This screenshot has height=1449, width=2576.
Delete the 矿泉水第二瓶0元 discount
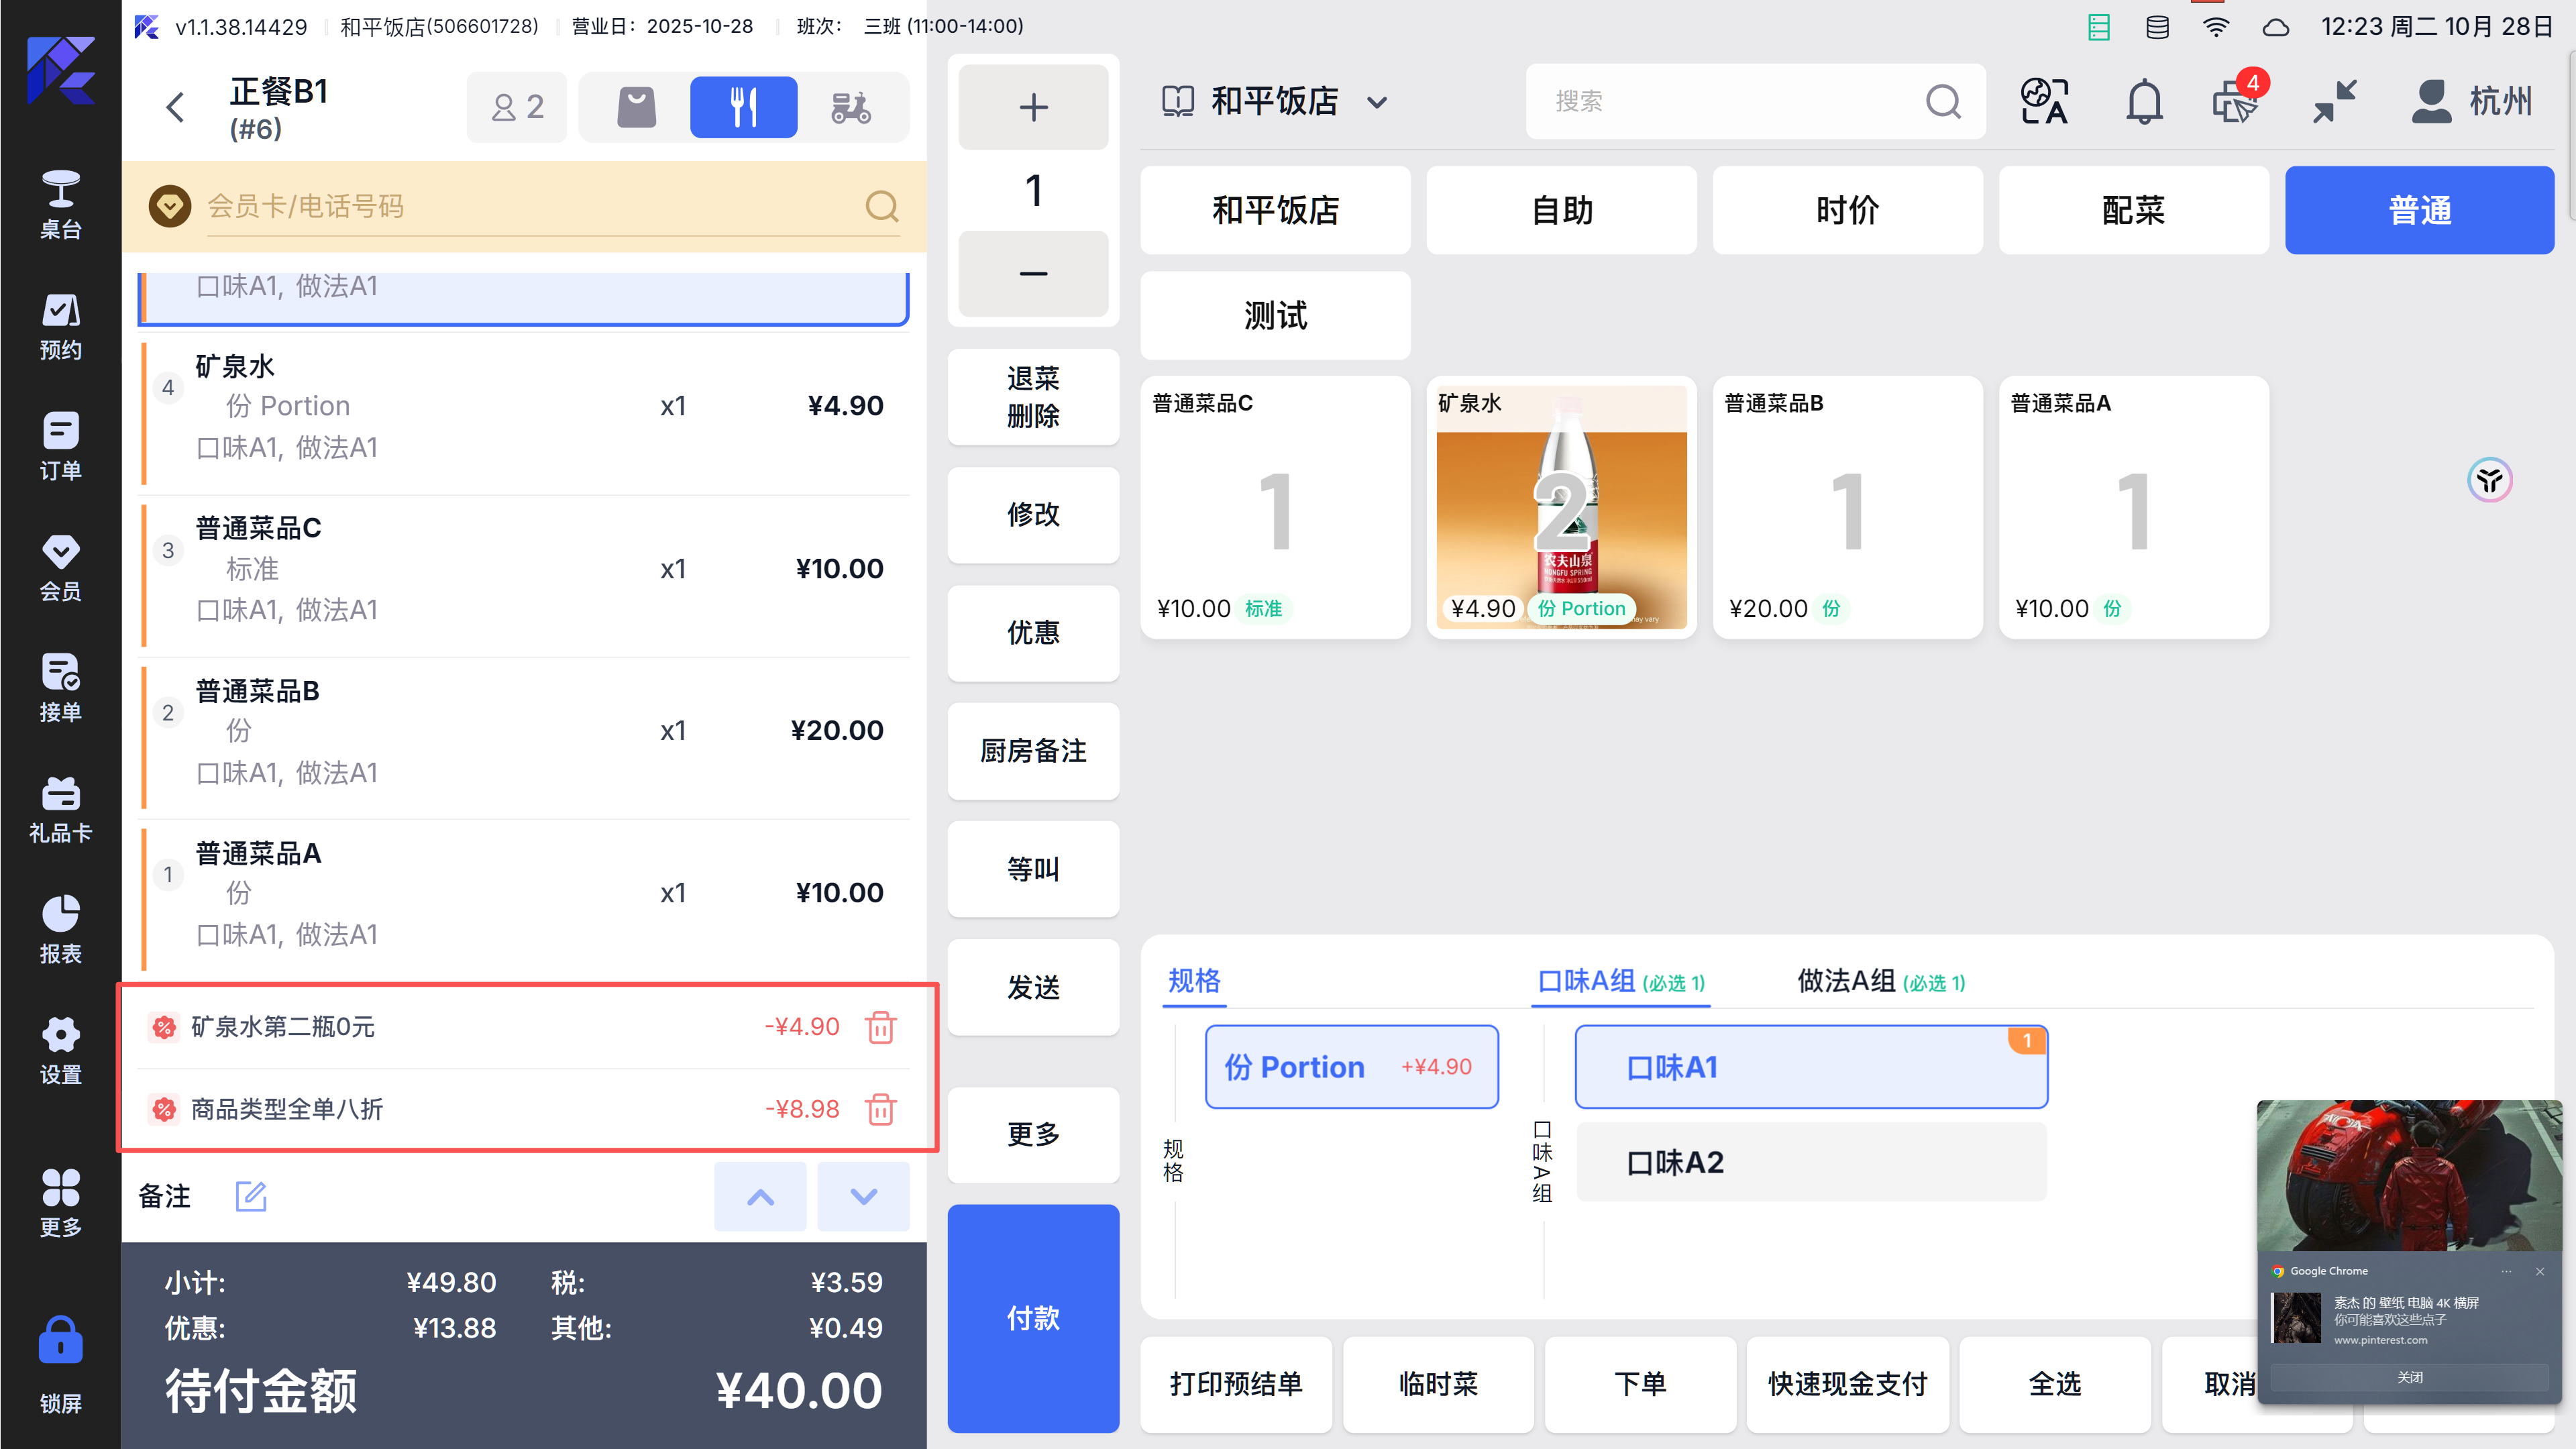(x=880, y=1027)
